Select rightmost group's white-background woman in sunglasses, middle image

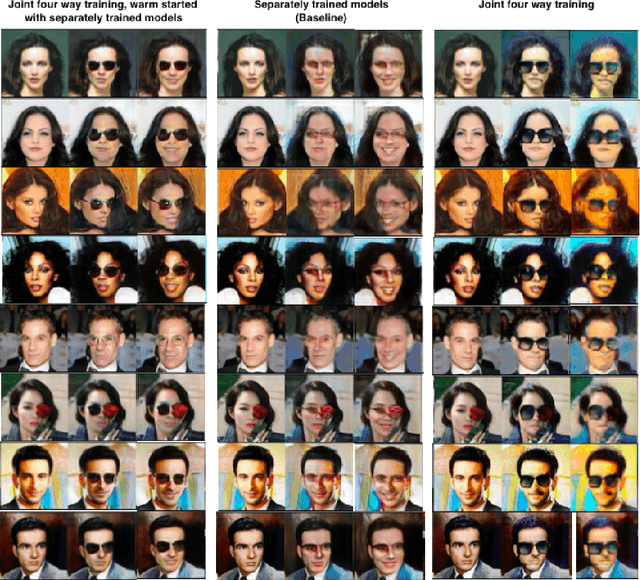[536, 133]
